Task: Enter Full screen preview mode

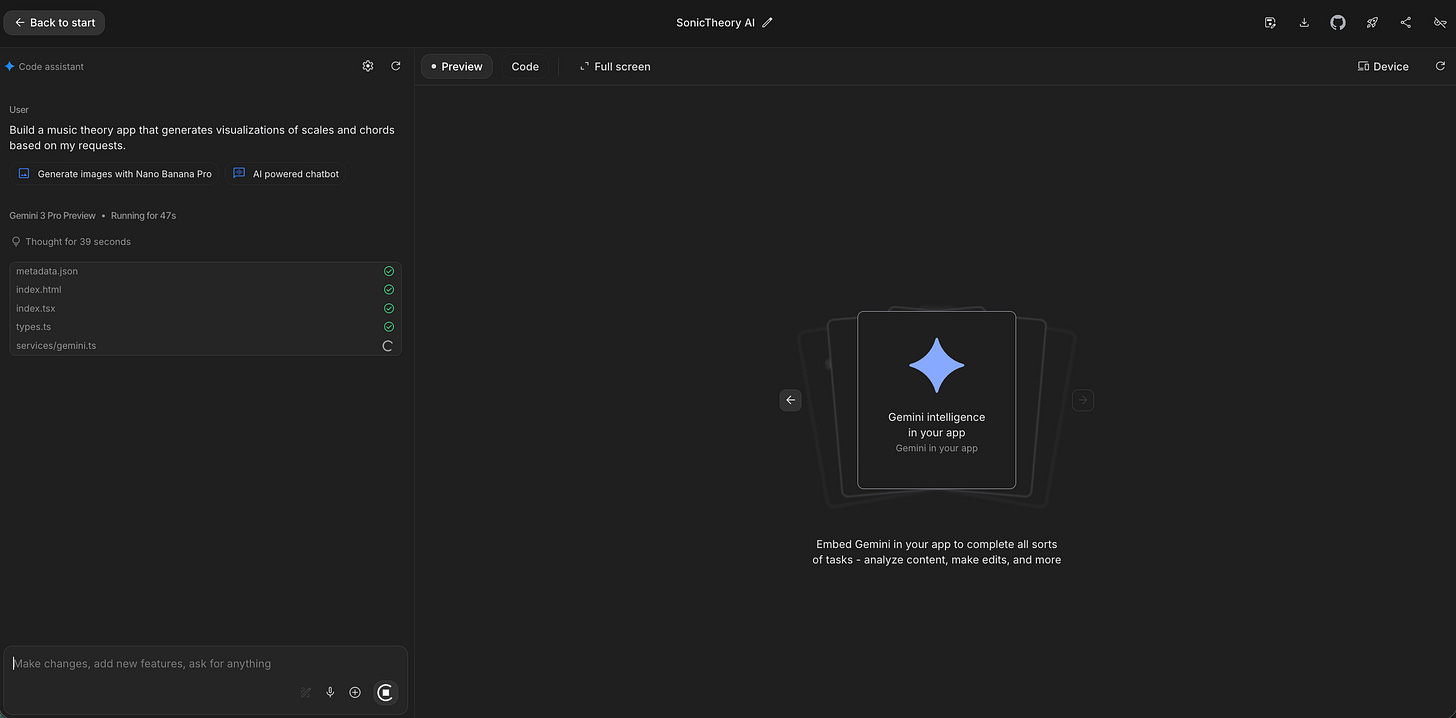Action: coord(614,66)
